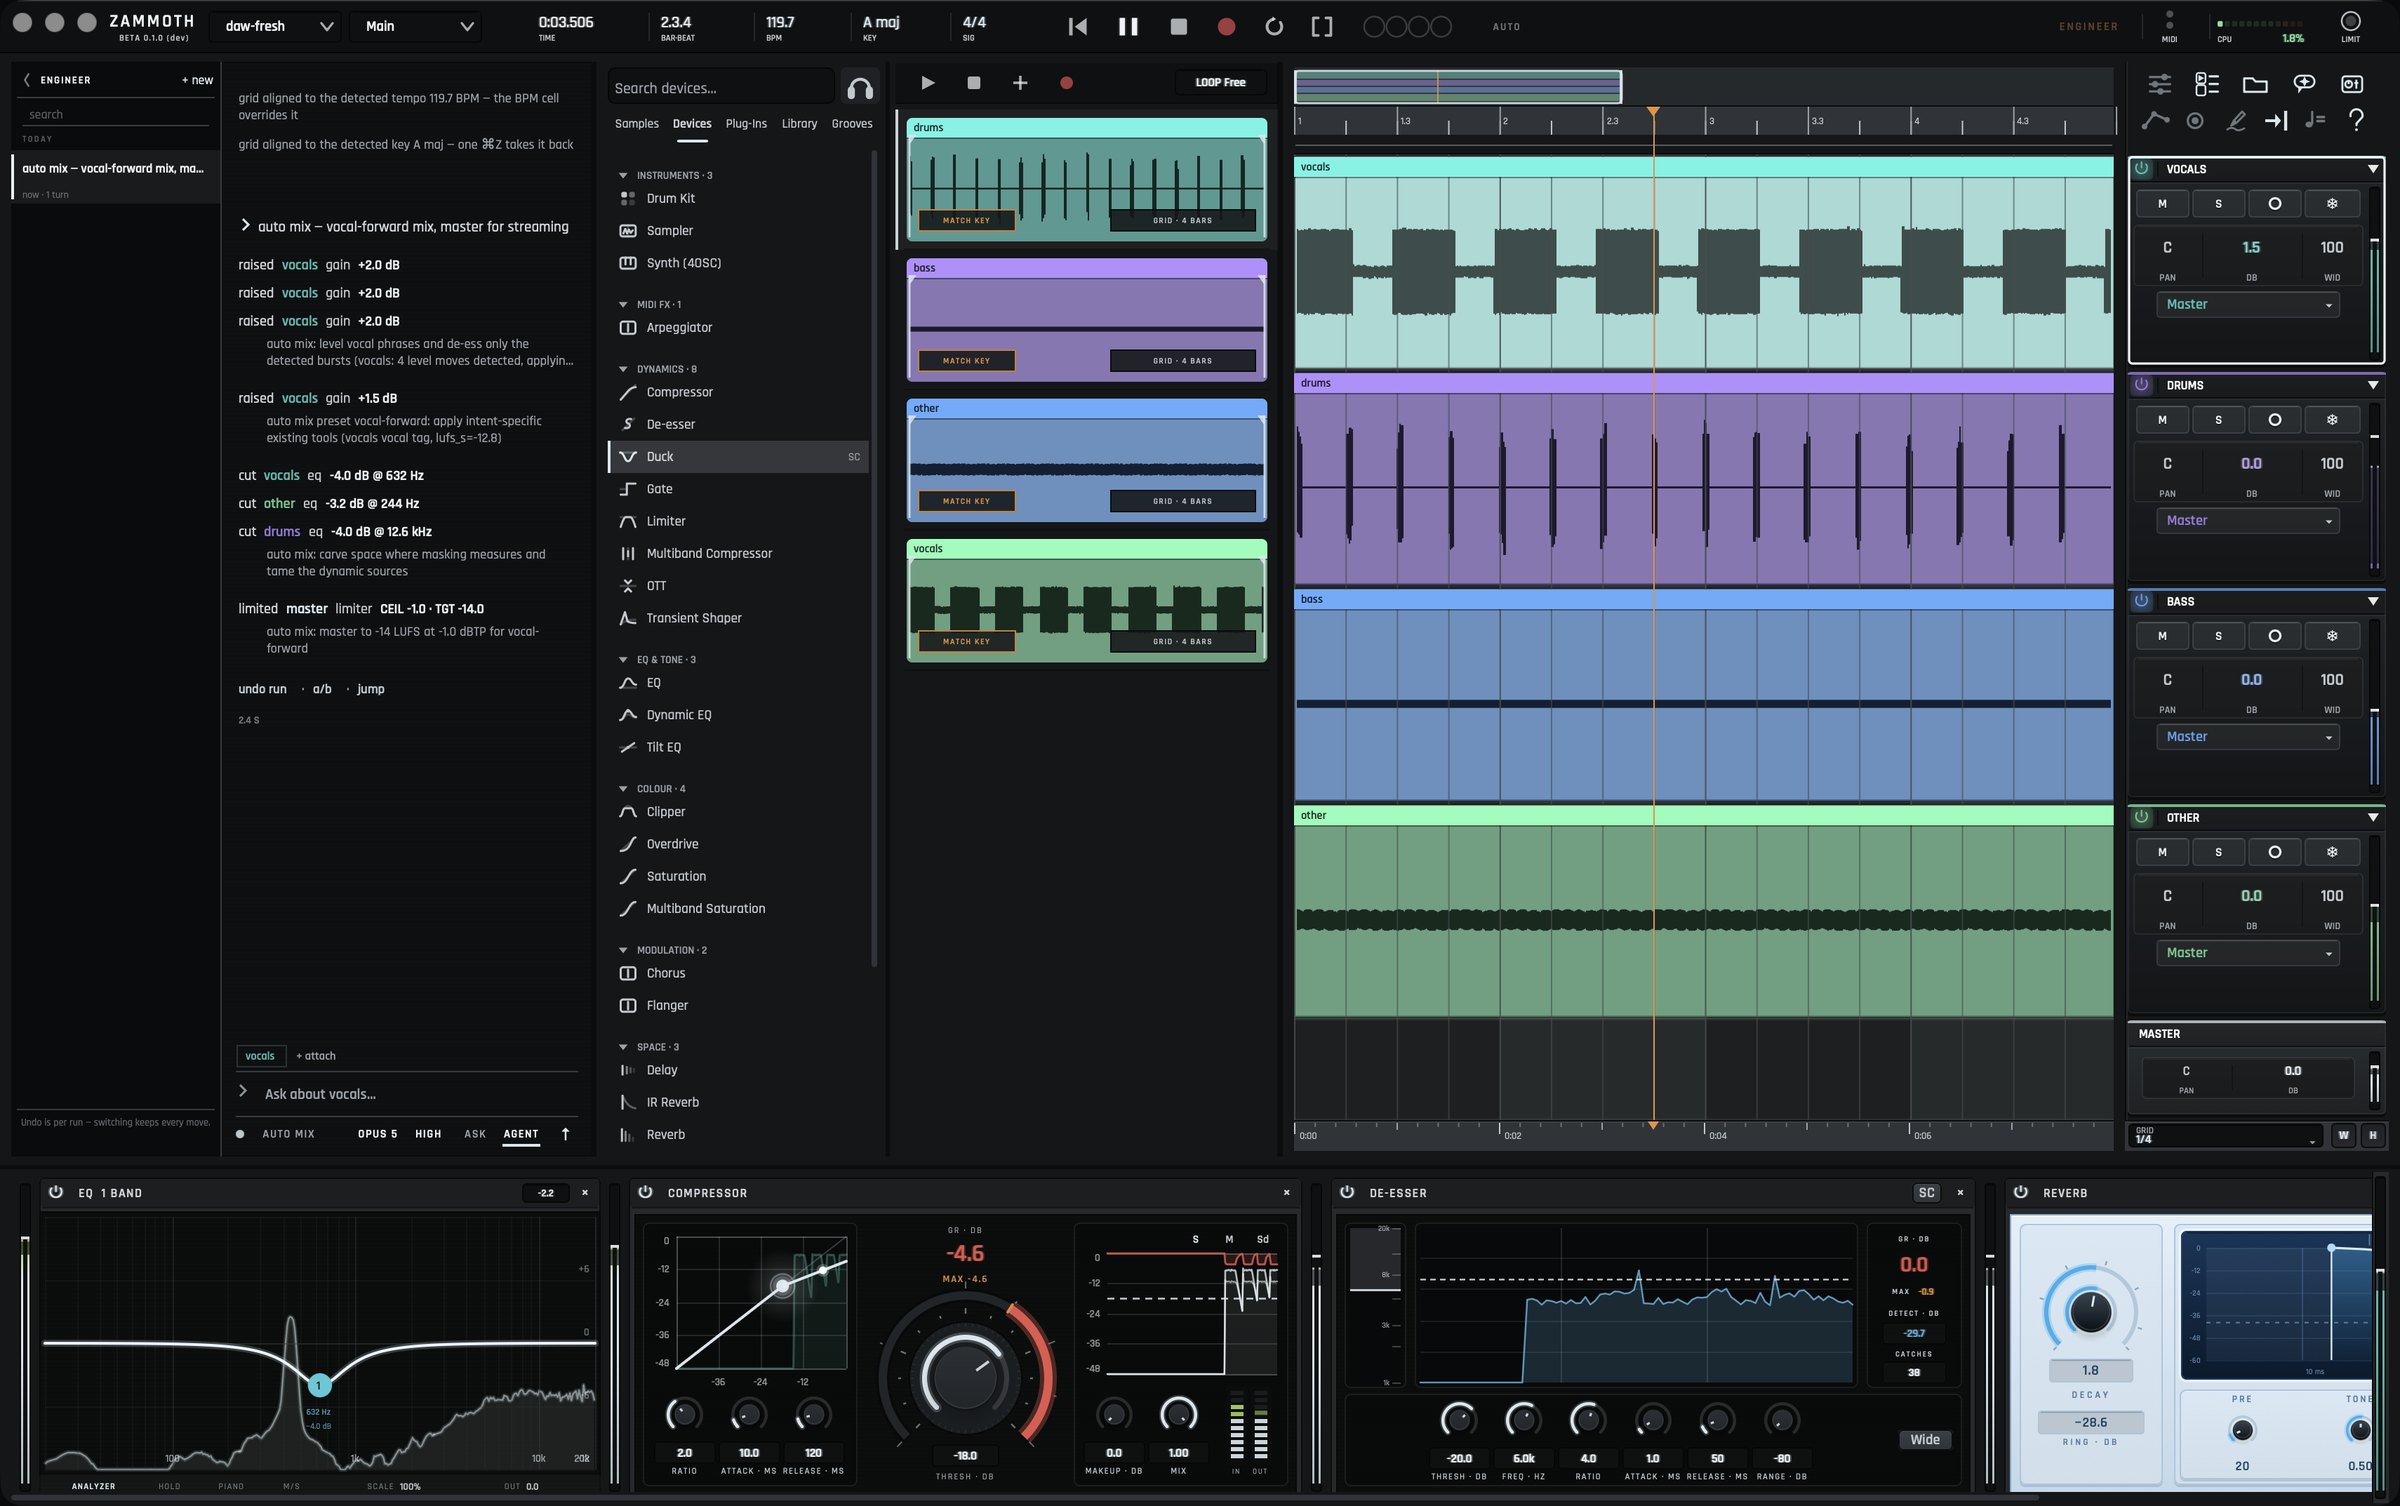Switch to the Samples tab
The image size is (2400, 1506).
coord(636,124)
